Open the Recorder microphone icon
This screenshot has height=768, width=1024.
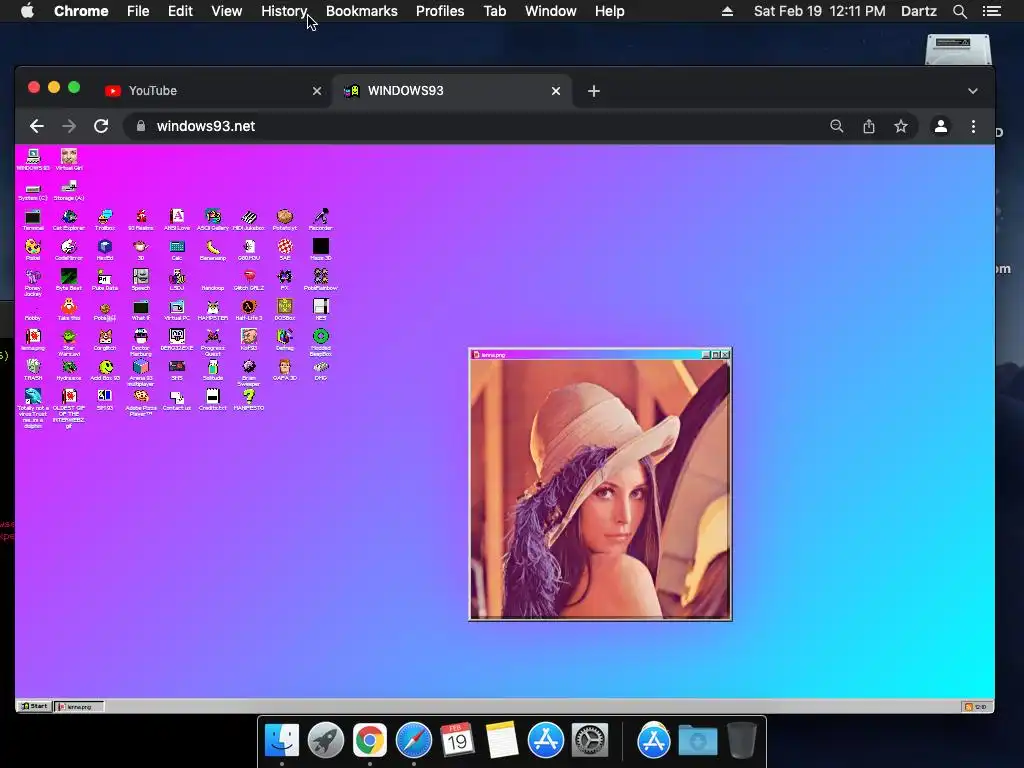(320, 219)
